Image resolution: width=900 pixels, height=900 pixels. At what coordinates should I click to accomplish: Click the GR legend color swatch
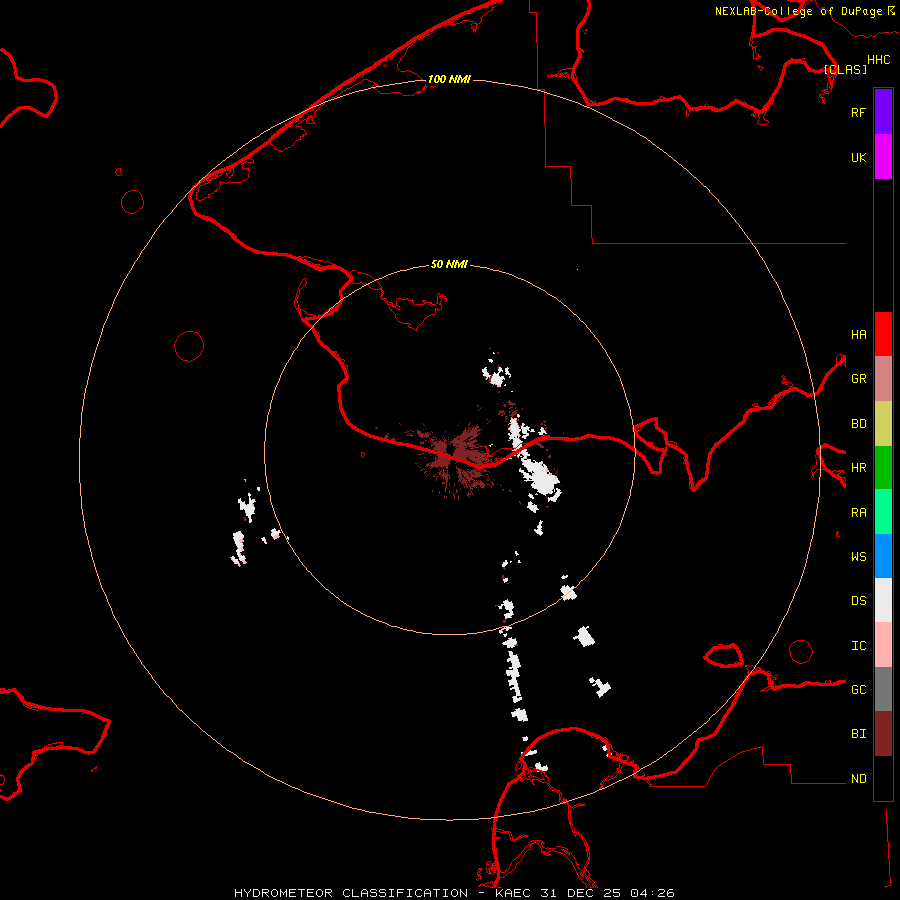pos(883,379)
